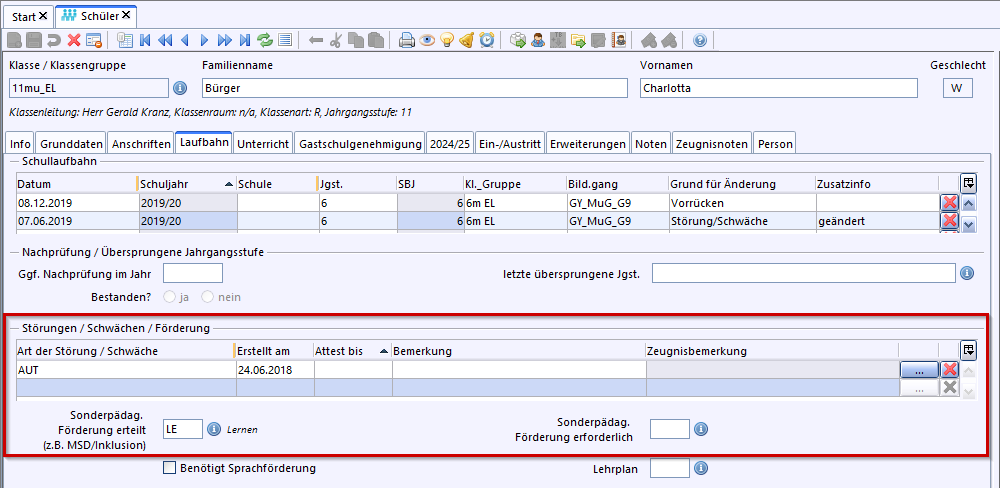Click info icon next to the LE Lernen field
The height and width of the screenshot is (488, 1000).
[214, 429]
